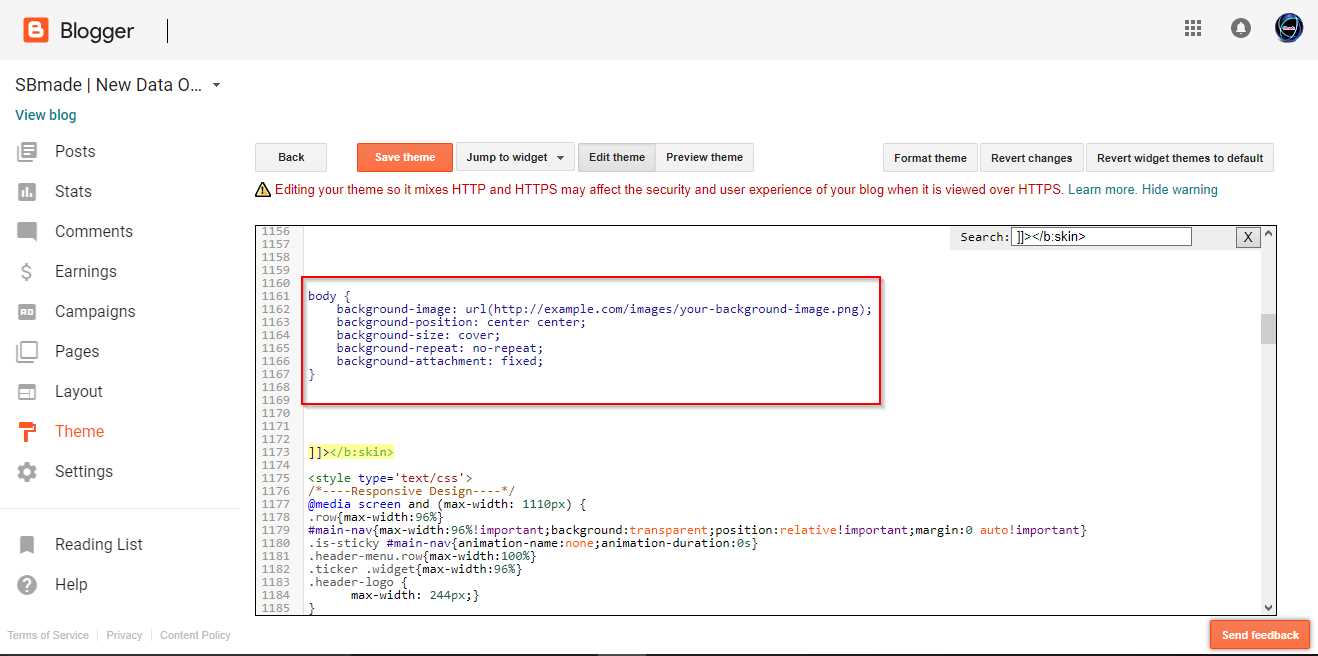Image resolution: width=1318 pixels, height=656 pixels.
Task: Check notifications via the bell icon
Action: click(x=1241, y=28)
